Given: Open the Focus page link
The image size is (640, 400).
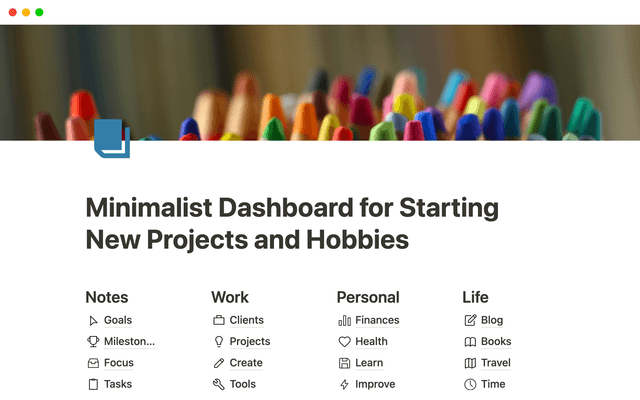Looking at the screenshot, I should (118, 363).
